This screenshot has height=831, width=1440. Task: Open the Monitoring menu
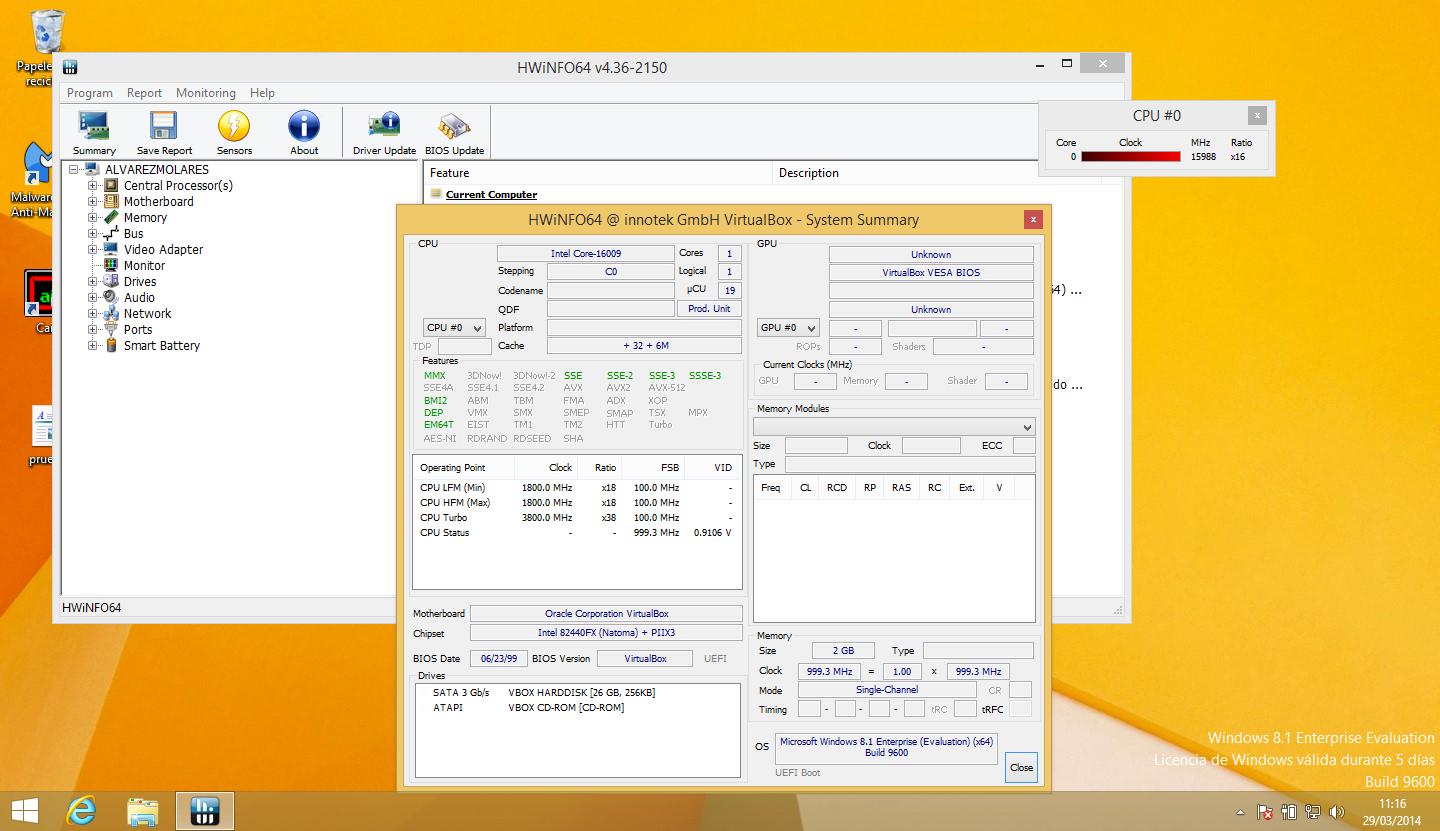205,93
